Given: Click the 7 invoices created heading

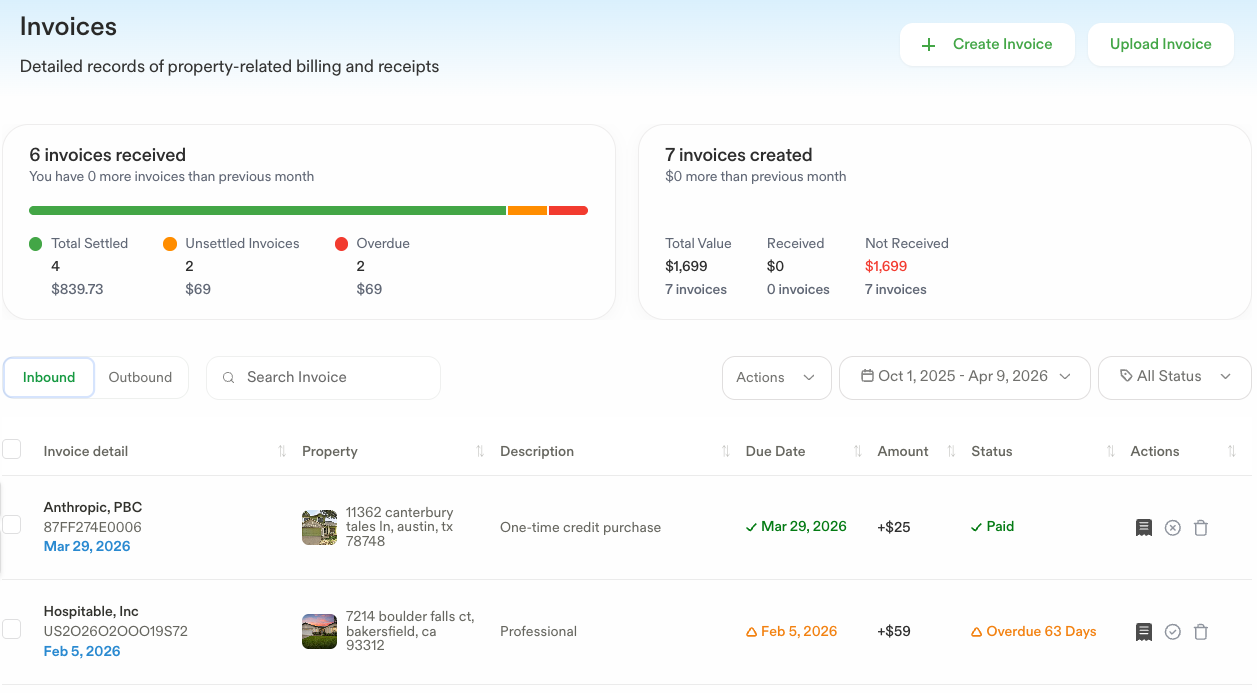Looking at the screenshot, I should click(739, 155).
